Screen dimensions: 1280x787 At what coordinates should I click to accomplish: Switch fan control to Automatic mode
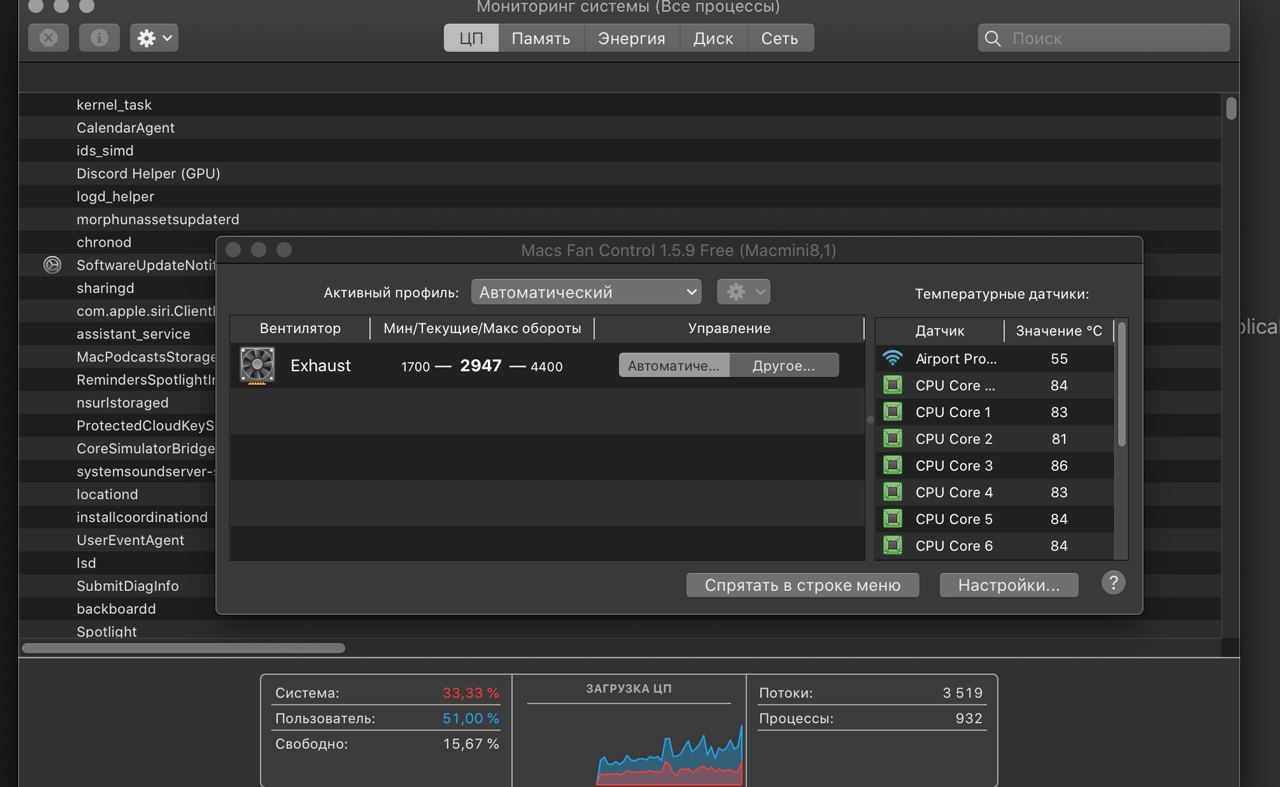click(673, 365)
